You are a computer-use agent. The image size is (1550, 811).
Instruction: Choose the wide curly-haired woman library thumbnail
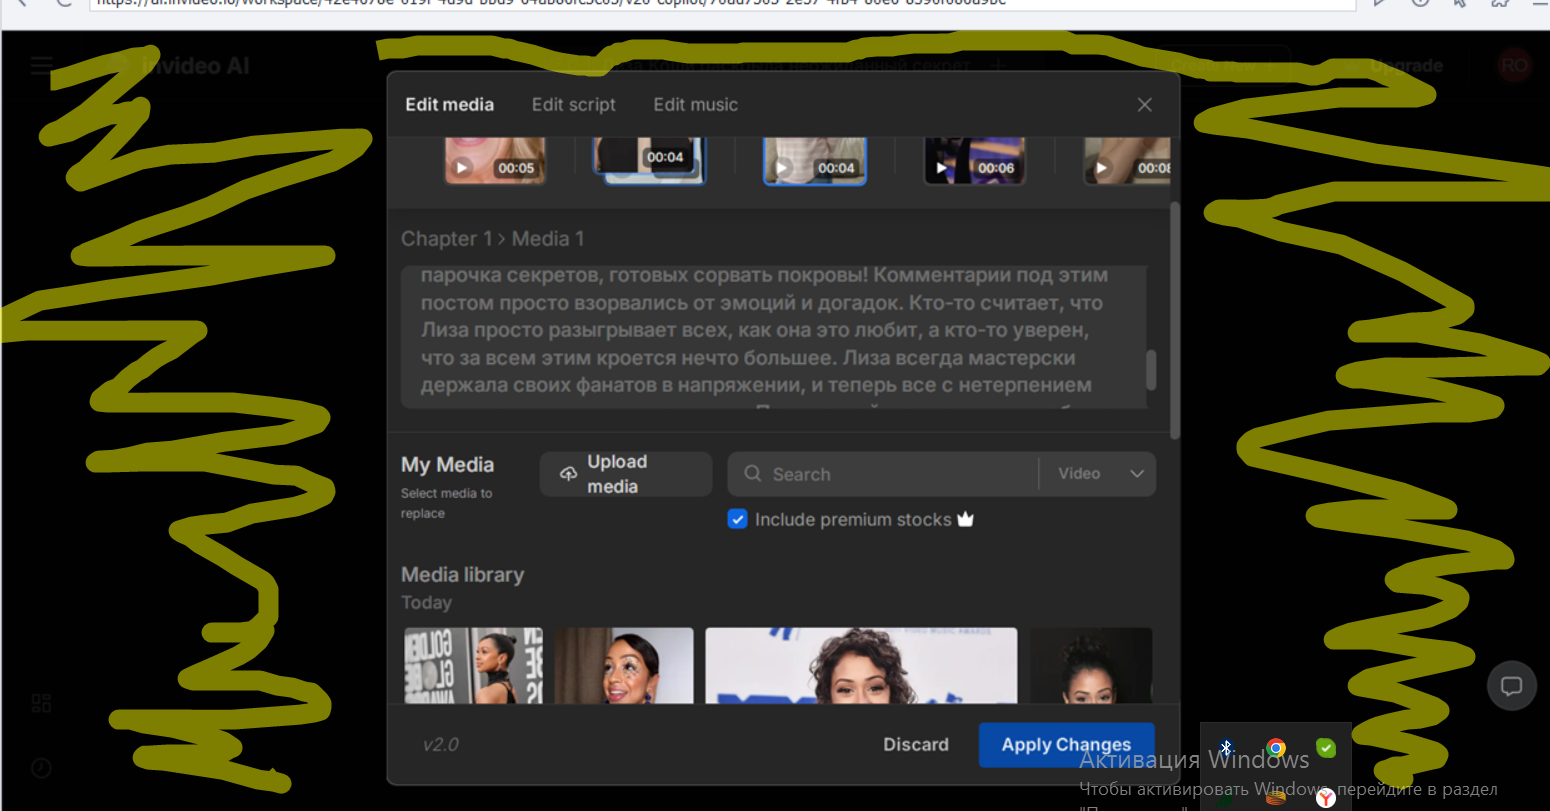point(861,665)
